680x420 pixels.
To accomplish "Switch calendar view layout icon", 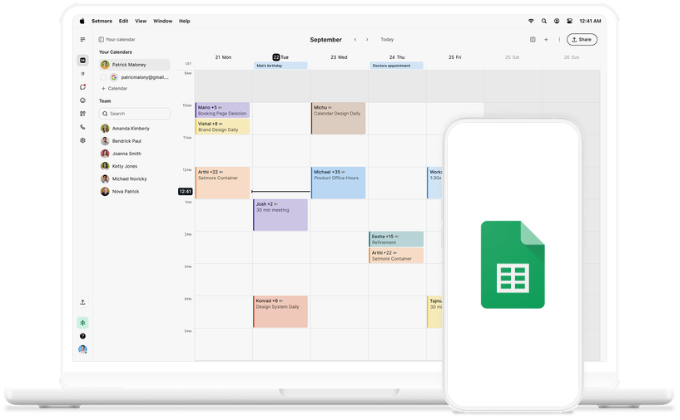I will 533,39.
